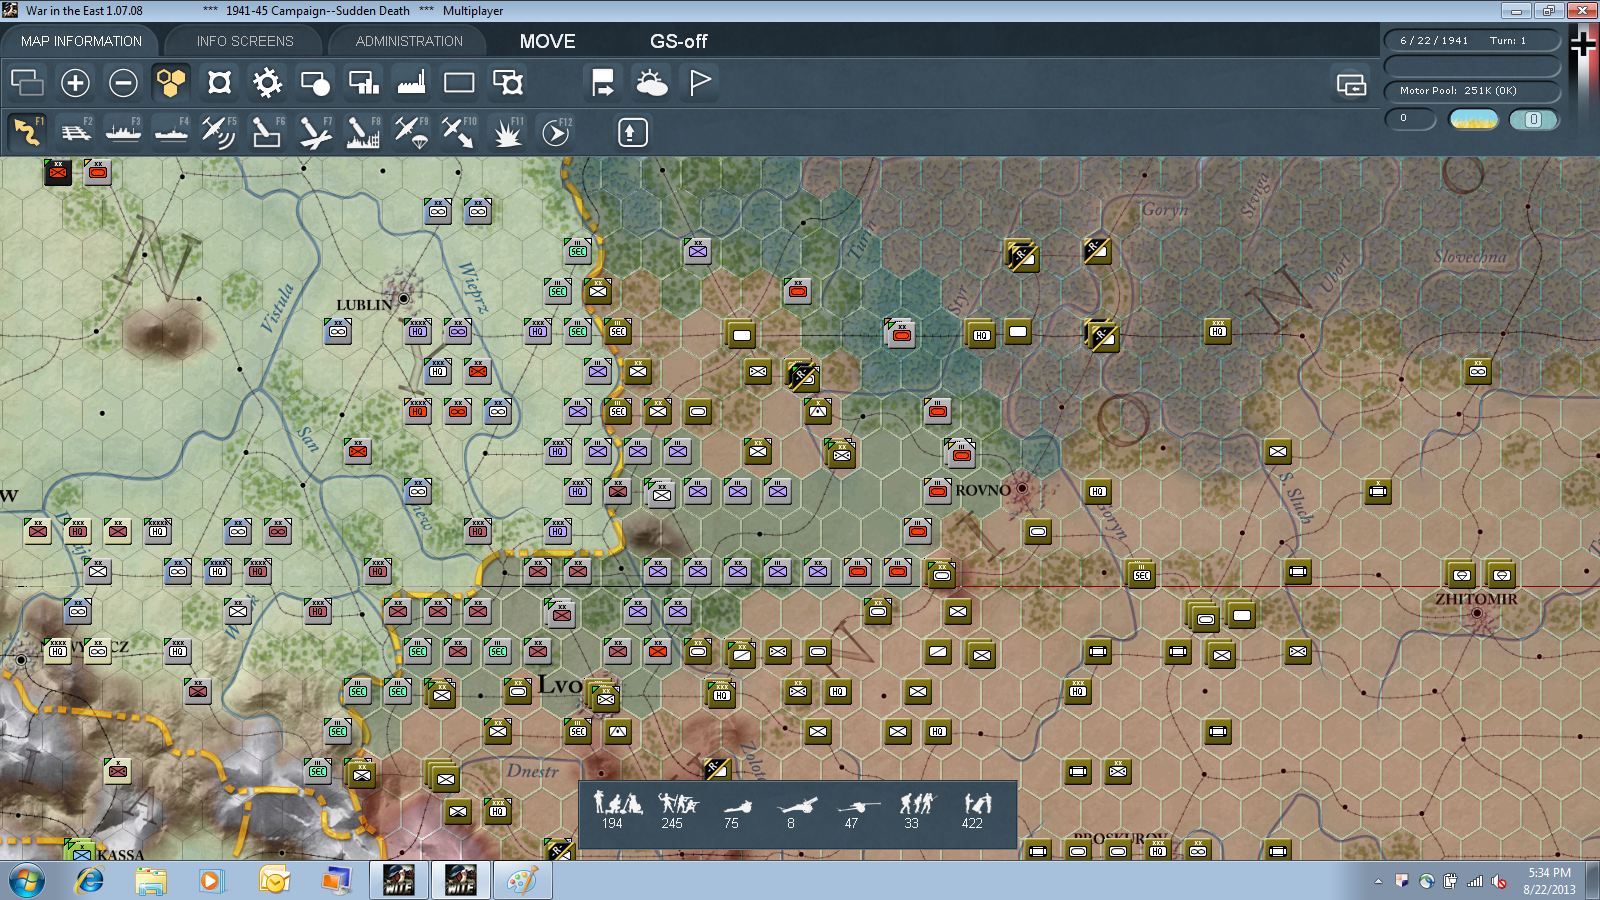
Task: Click the flag with arrow icon
Action: coord(603,82)
